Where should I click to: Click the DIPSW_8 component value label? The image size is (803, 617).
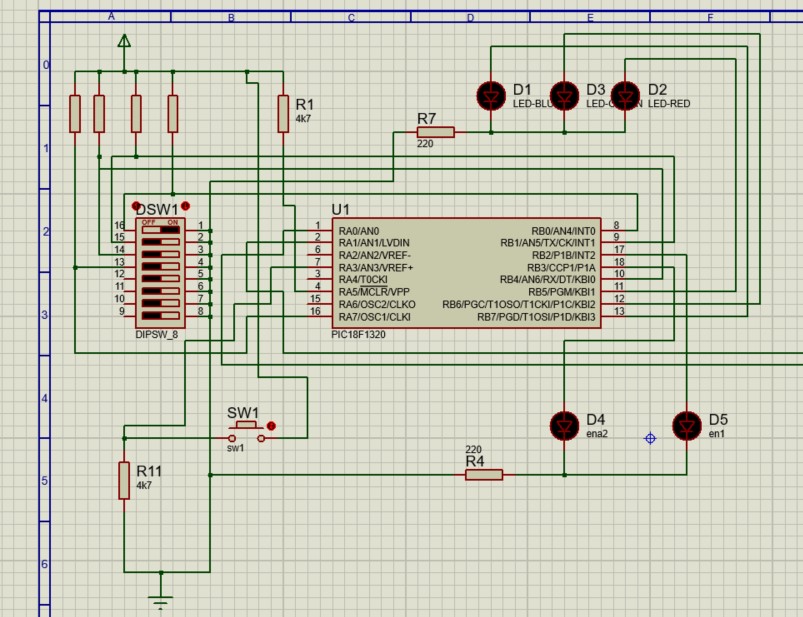click(x=156, y=334)
